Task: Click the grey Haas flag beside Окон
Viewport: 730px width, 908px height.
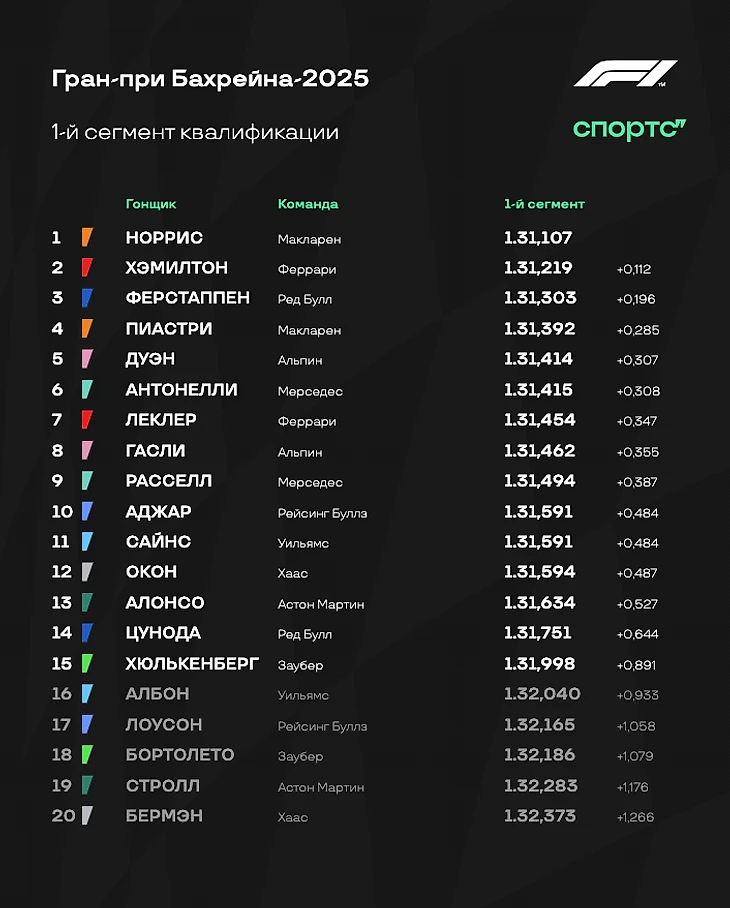Action: [87, 572]
